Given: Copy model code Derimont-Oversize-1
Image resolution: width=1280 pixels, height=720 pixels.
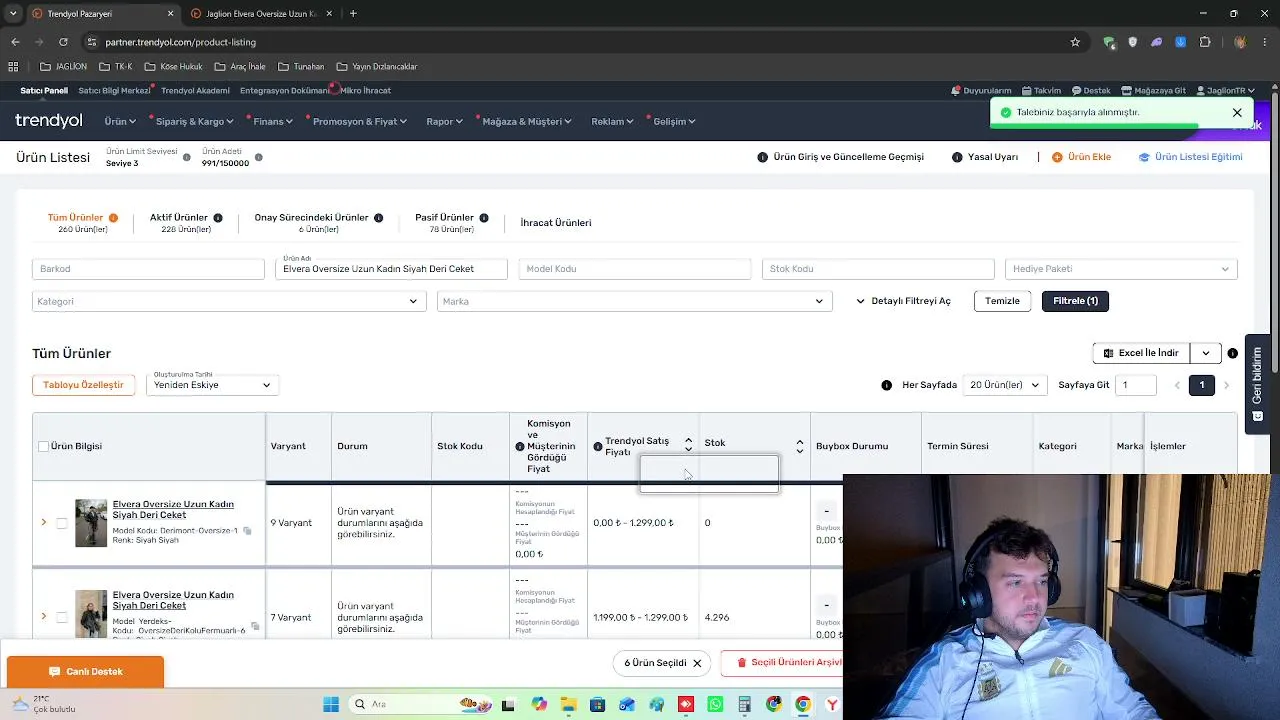Looking at the screenshot, I should pyautogui.click(x=247, y=531).
